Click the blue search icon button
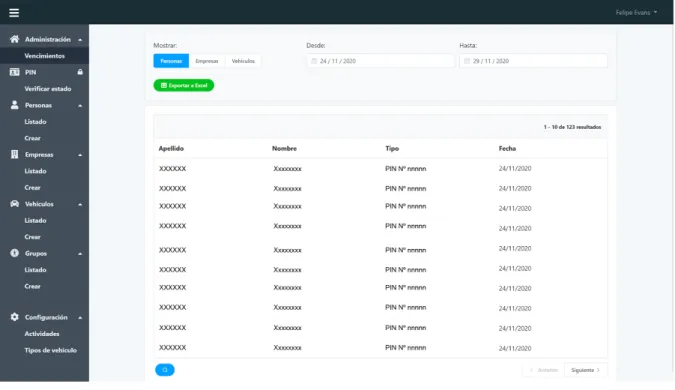The width and height of the screenshot is (675, 390). pos(164,370)
